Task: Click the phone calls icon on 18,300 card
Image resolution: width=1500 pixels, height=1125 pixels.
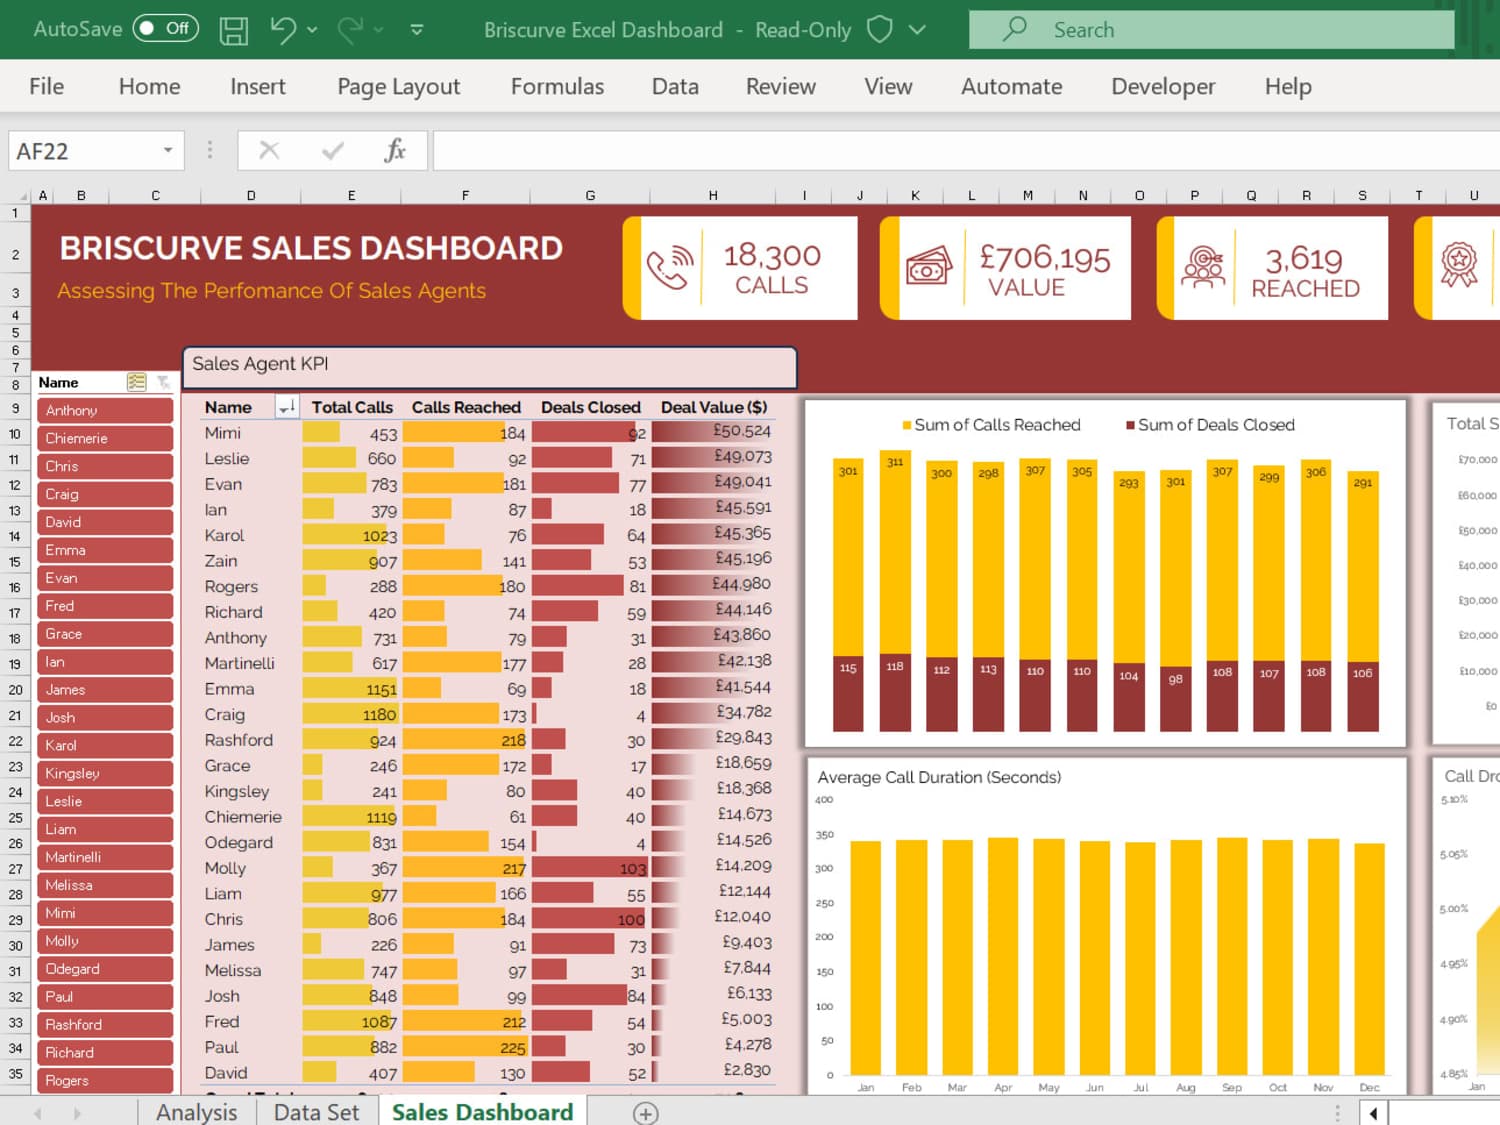Action: tap(670, 267)
